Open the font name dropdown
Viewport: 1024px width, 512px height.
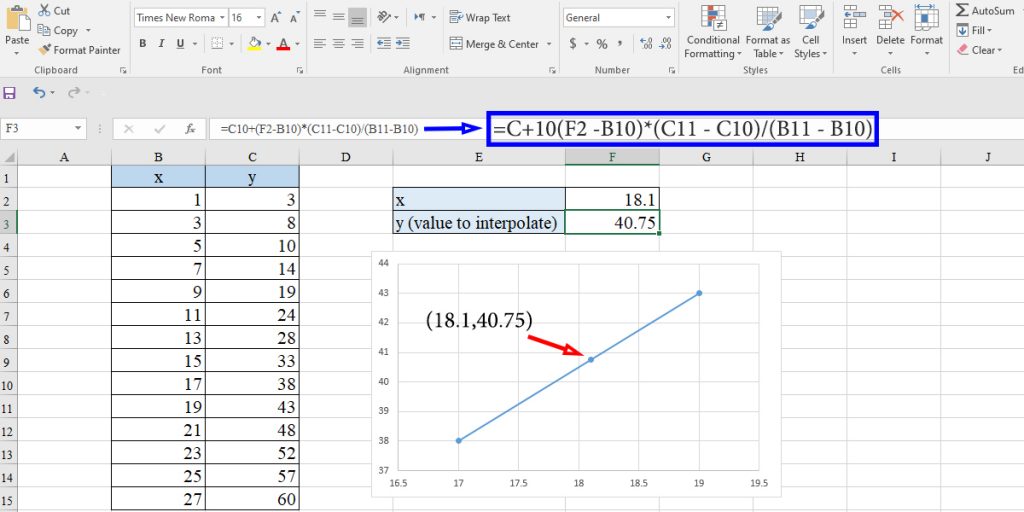tap(223, 18)
